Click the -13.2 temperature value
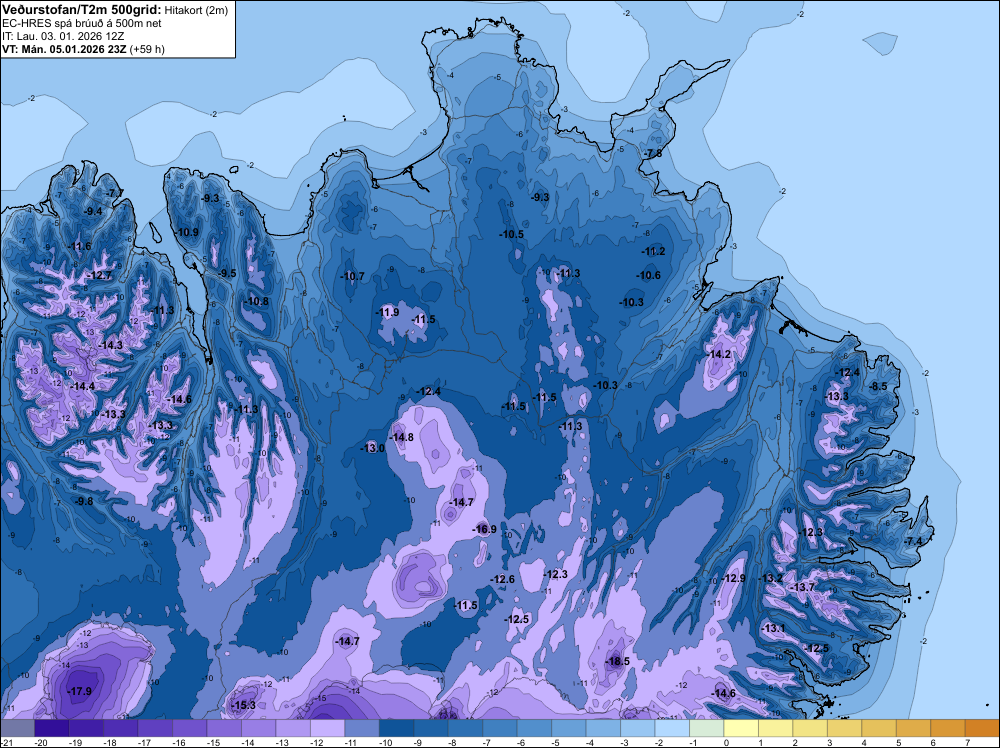 click(x=771, y=578)
